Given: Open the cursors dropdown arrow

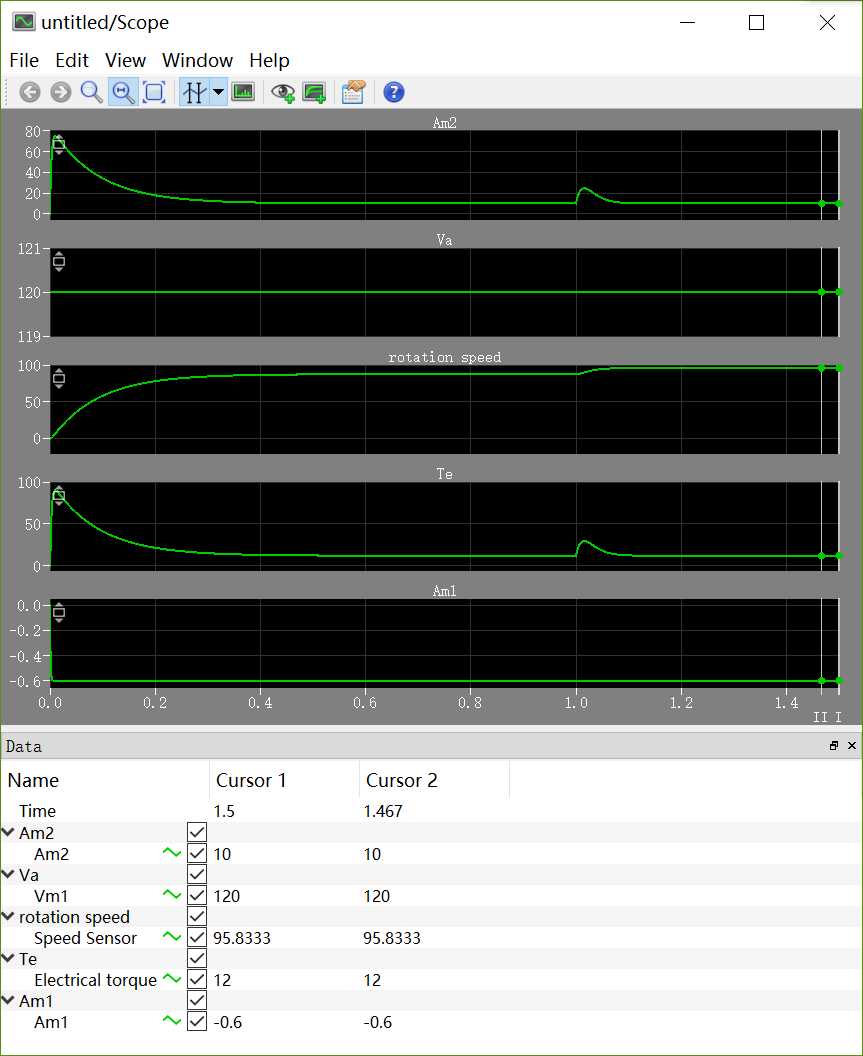Looking at the screenshot, I should 218,92.
